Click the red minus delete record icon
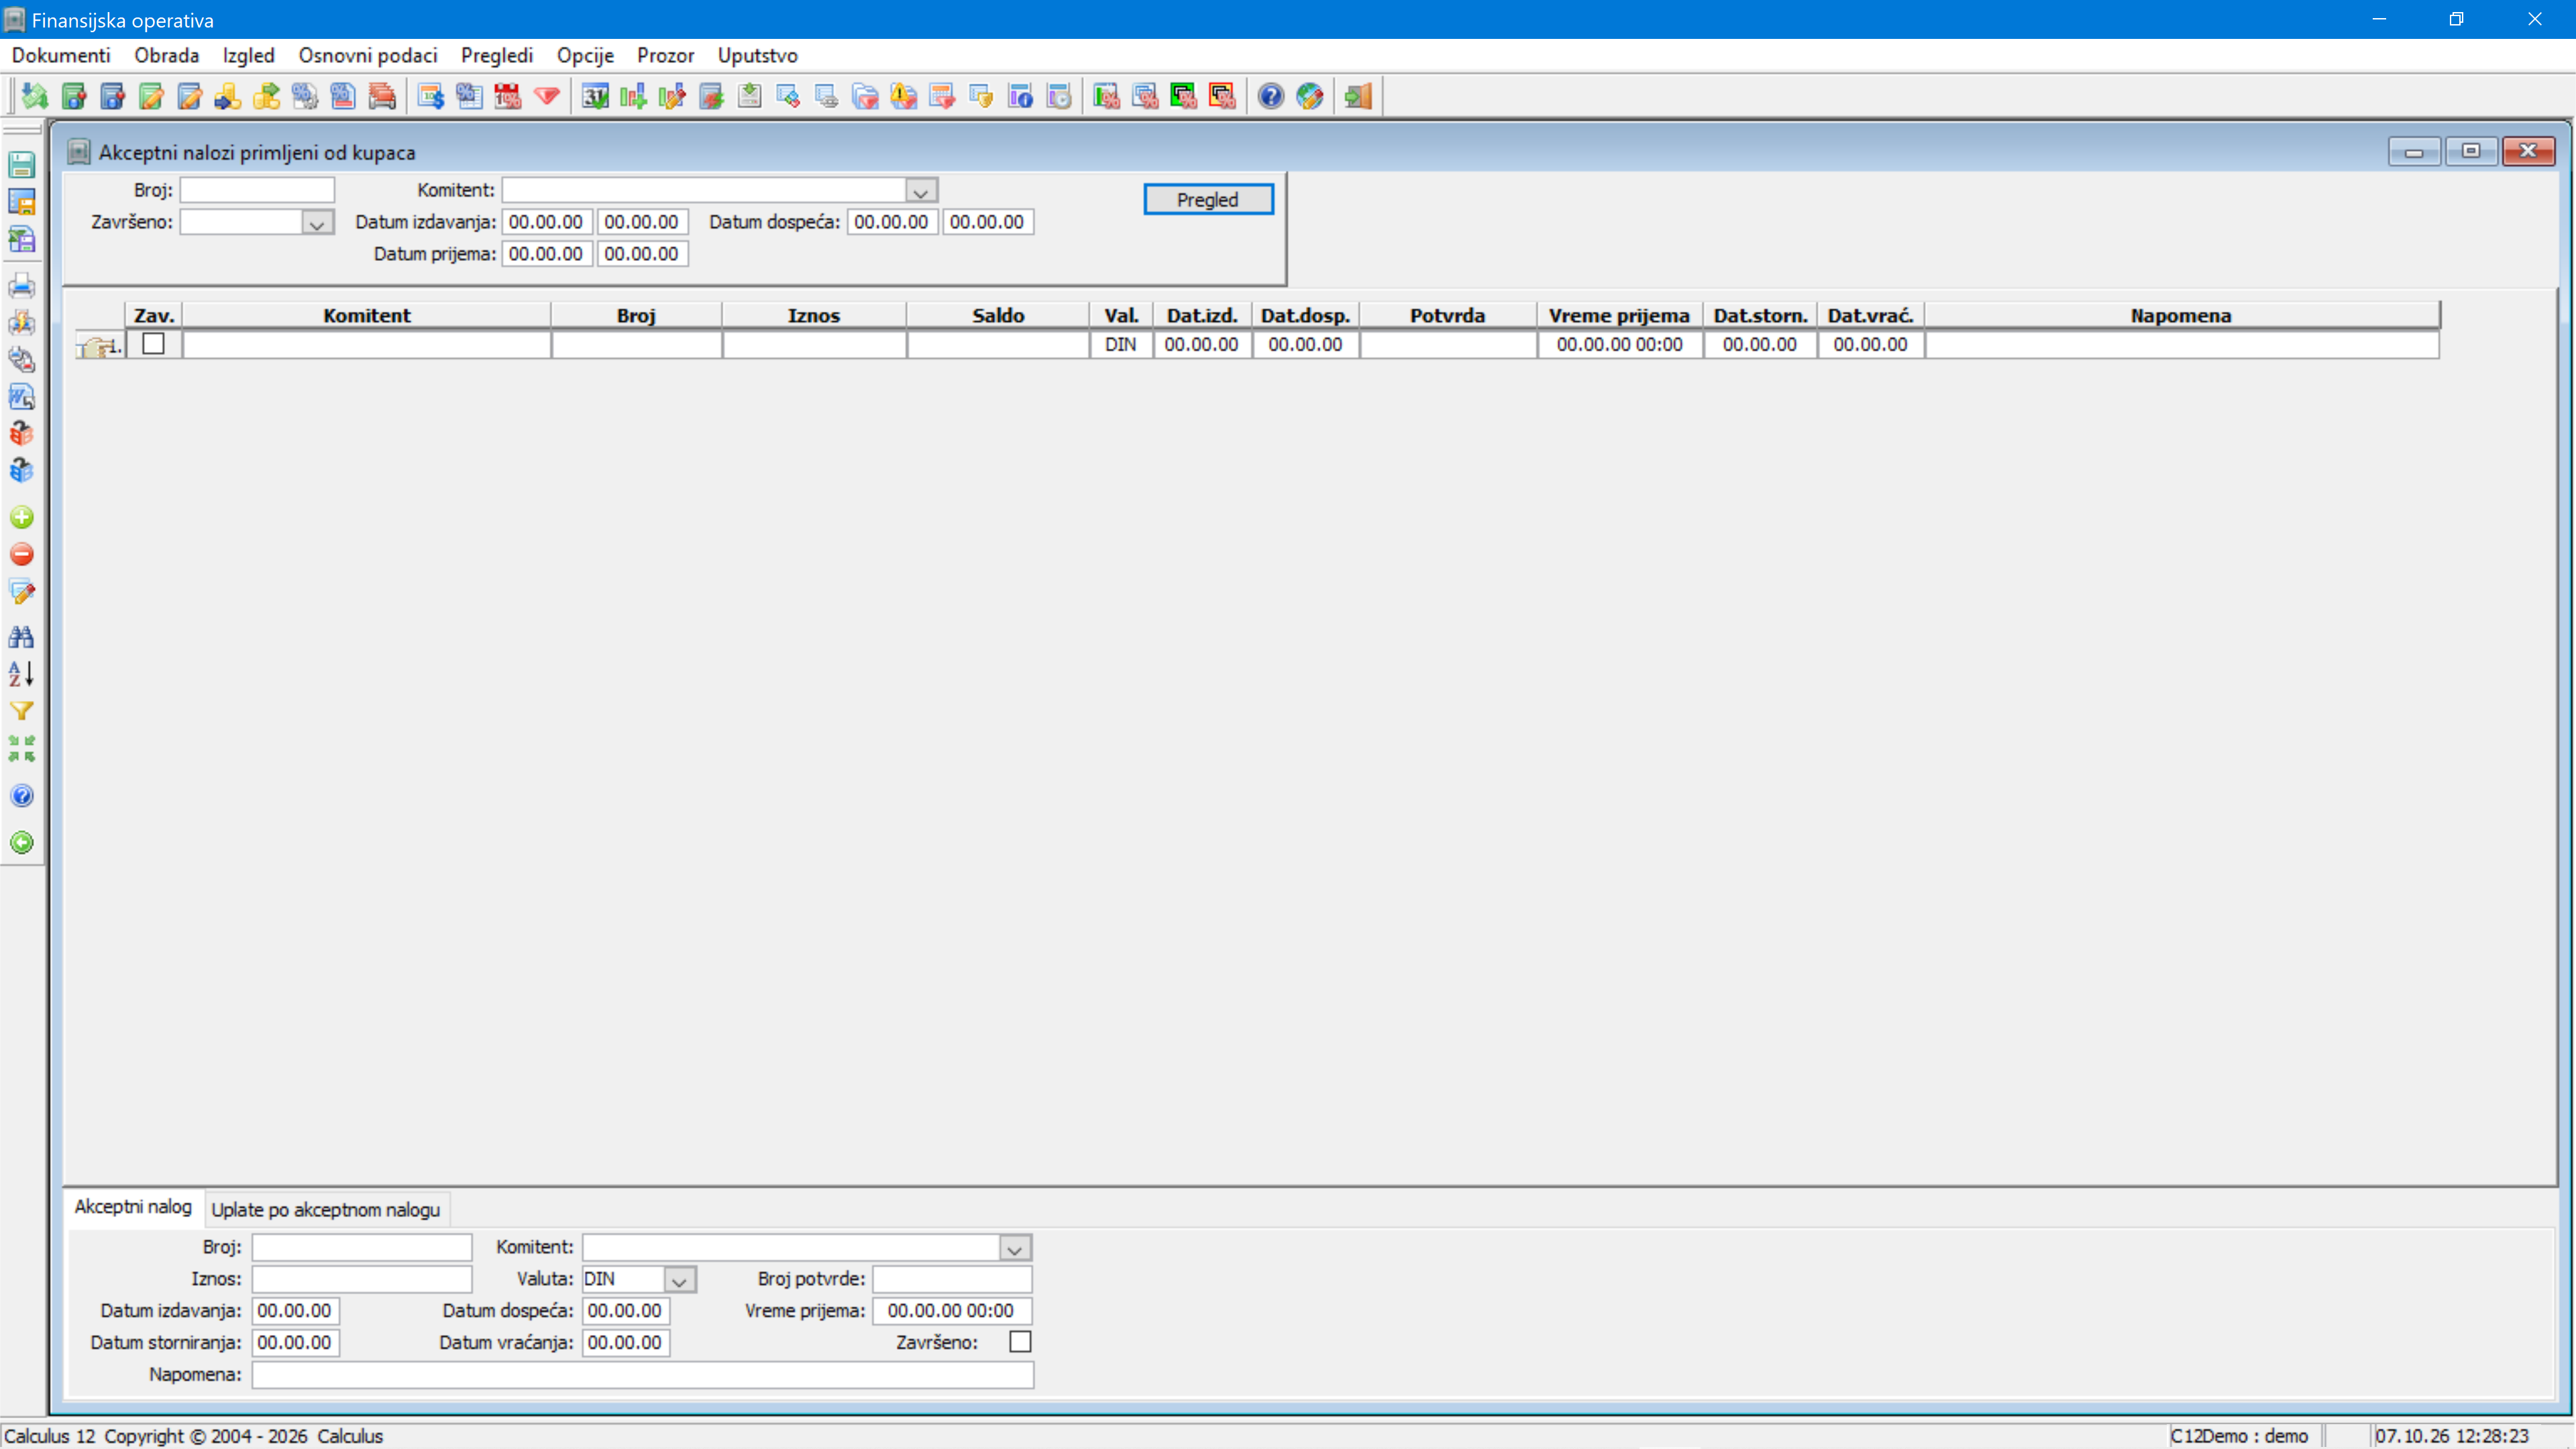This screenshot has height=1449, width=2576. (22, 555)
